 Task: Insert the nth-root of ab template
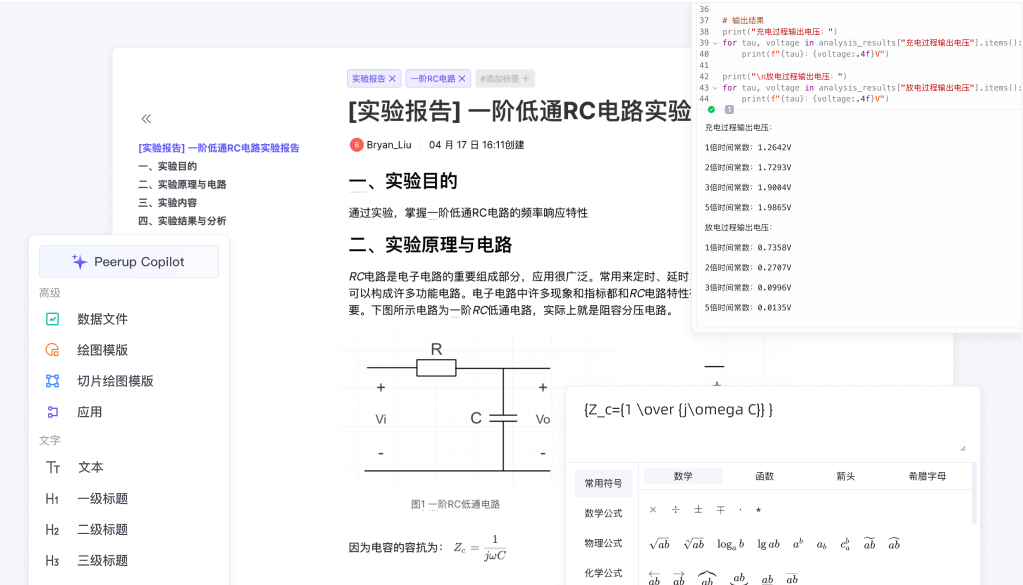[x=694, y=544]
